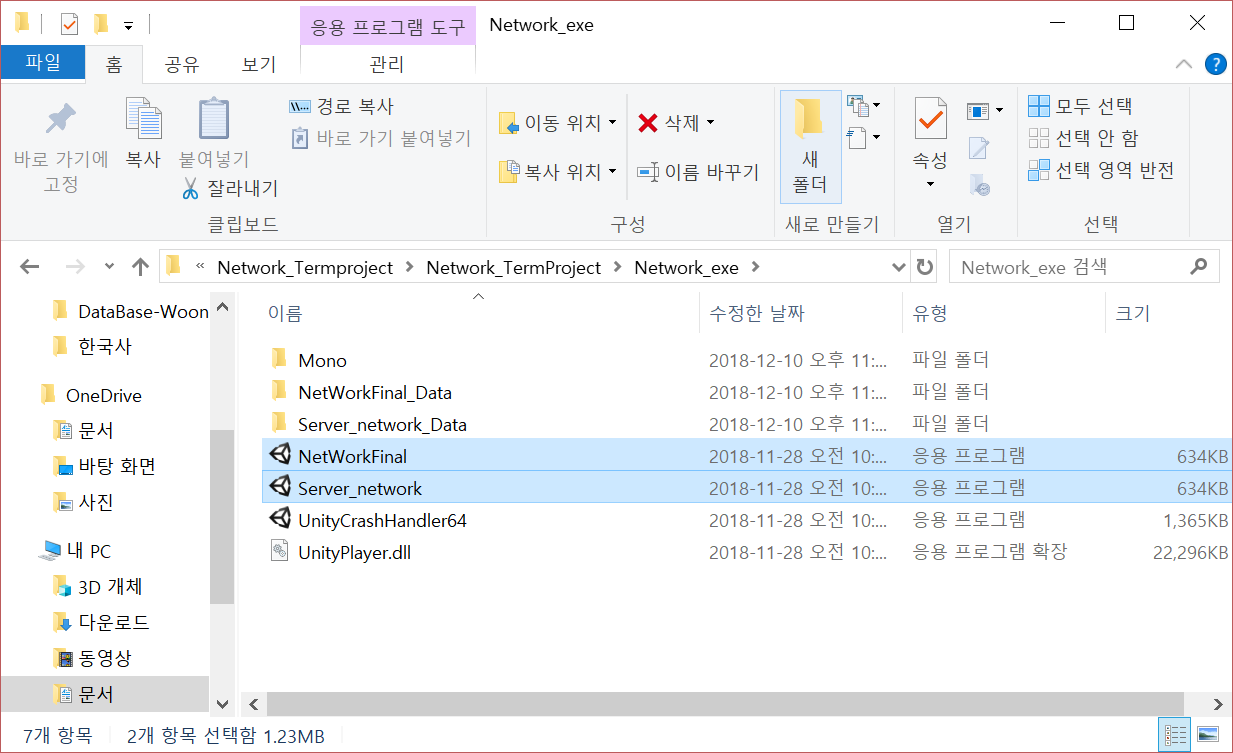Switch to Details view in status bar
The height and width of the screenshot is (753, 1233).
(1174, 735)
